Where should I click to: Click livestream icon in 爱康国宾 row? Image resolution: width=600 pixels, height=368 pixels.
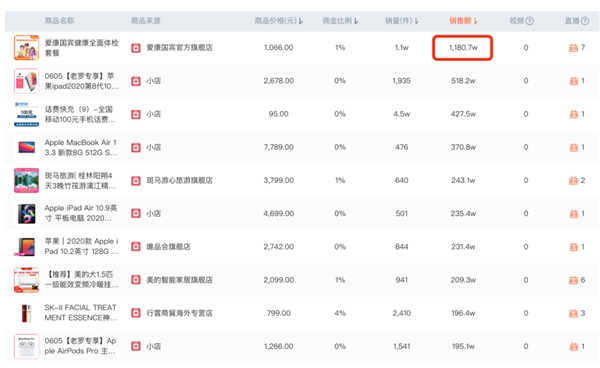[x=573, y=48]
